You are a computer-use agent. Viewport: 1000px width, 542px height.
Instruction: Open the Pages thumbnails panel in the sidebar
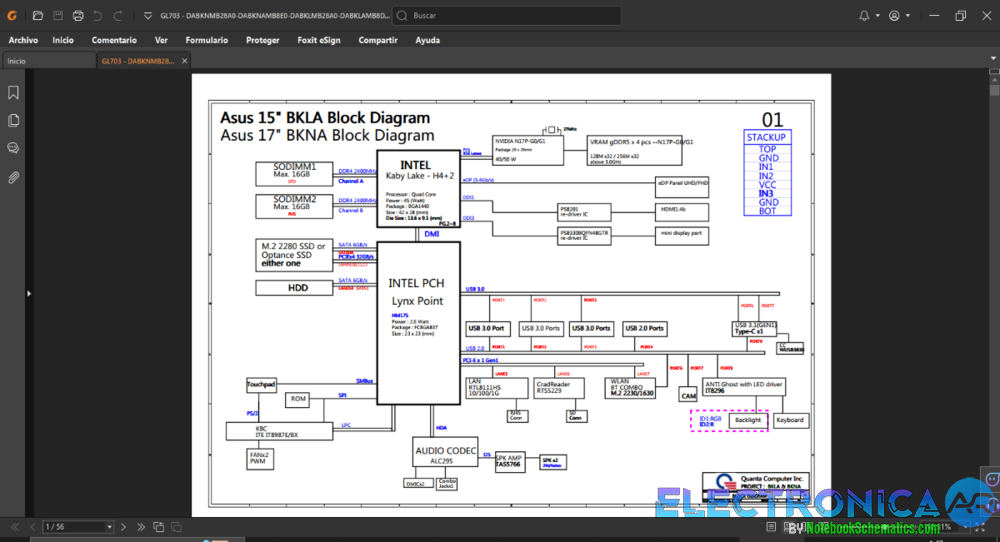click(x=14, y=121)
